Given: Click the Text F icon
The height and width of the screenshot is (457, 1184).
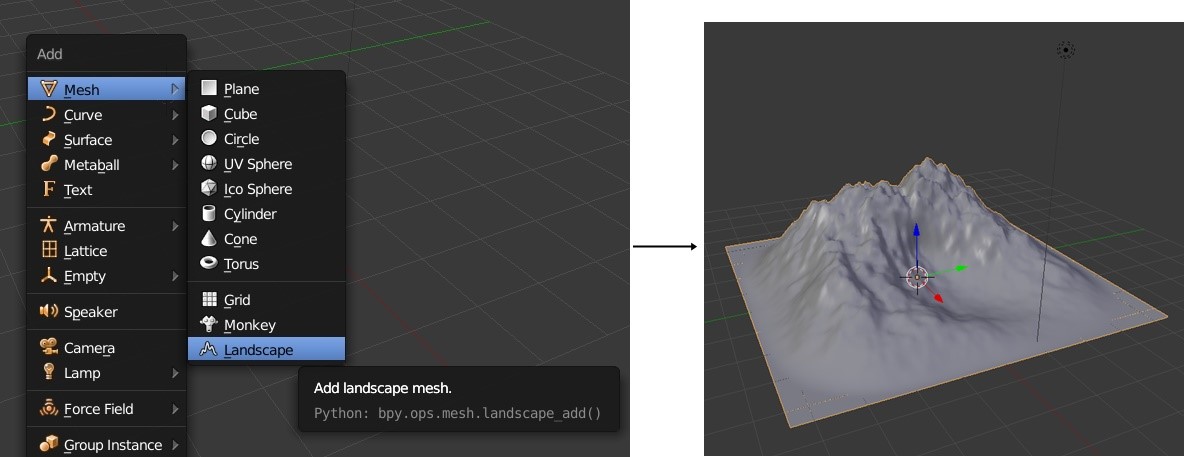Looking at the screenshot, I should 49,189.
